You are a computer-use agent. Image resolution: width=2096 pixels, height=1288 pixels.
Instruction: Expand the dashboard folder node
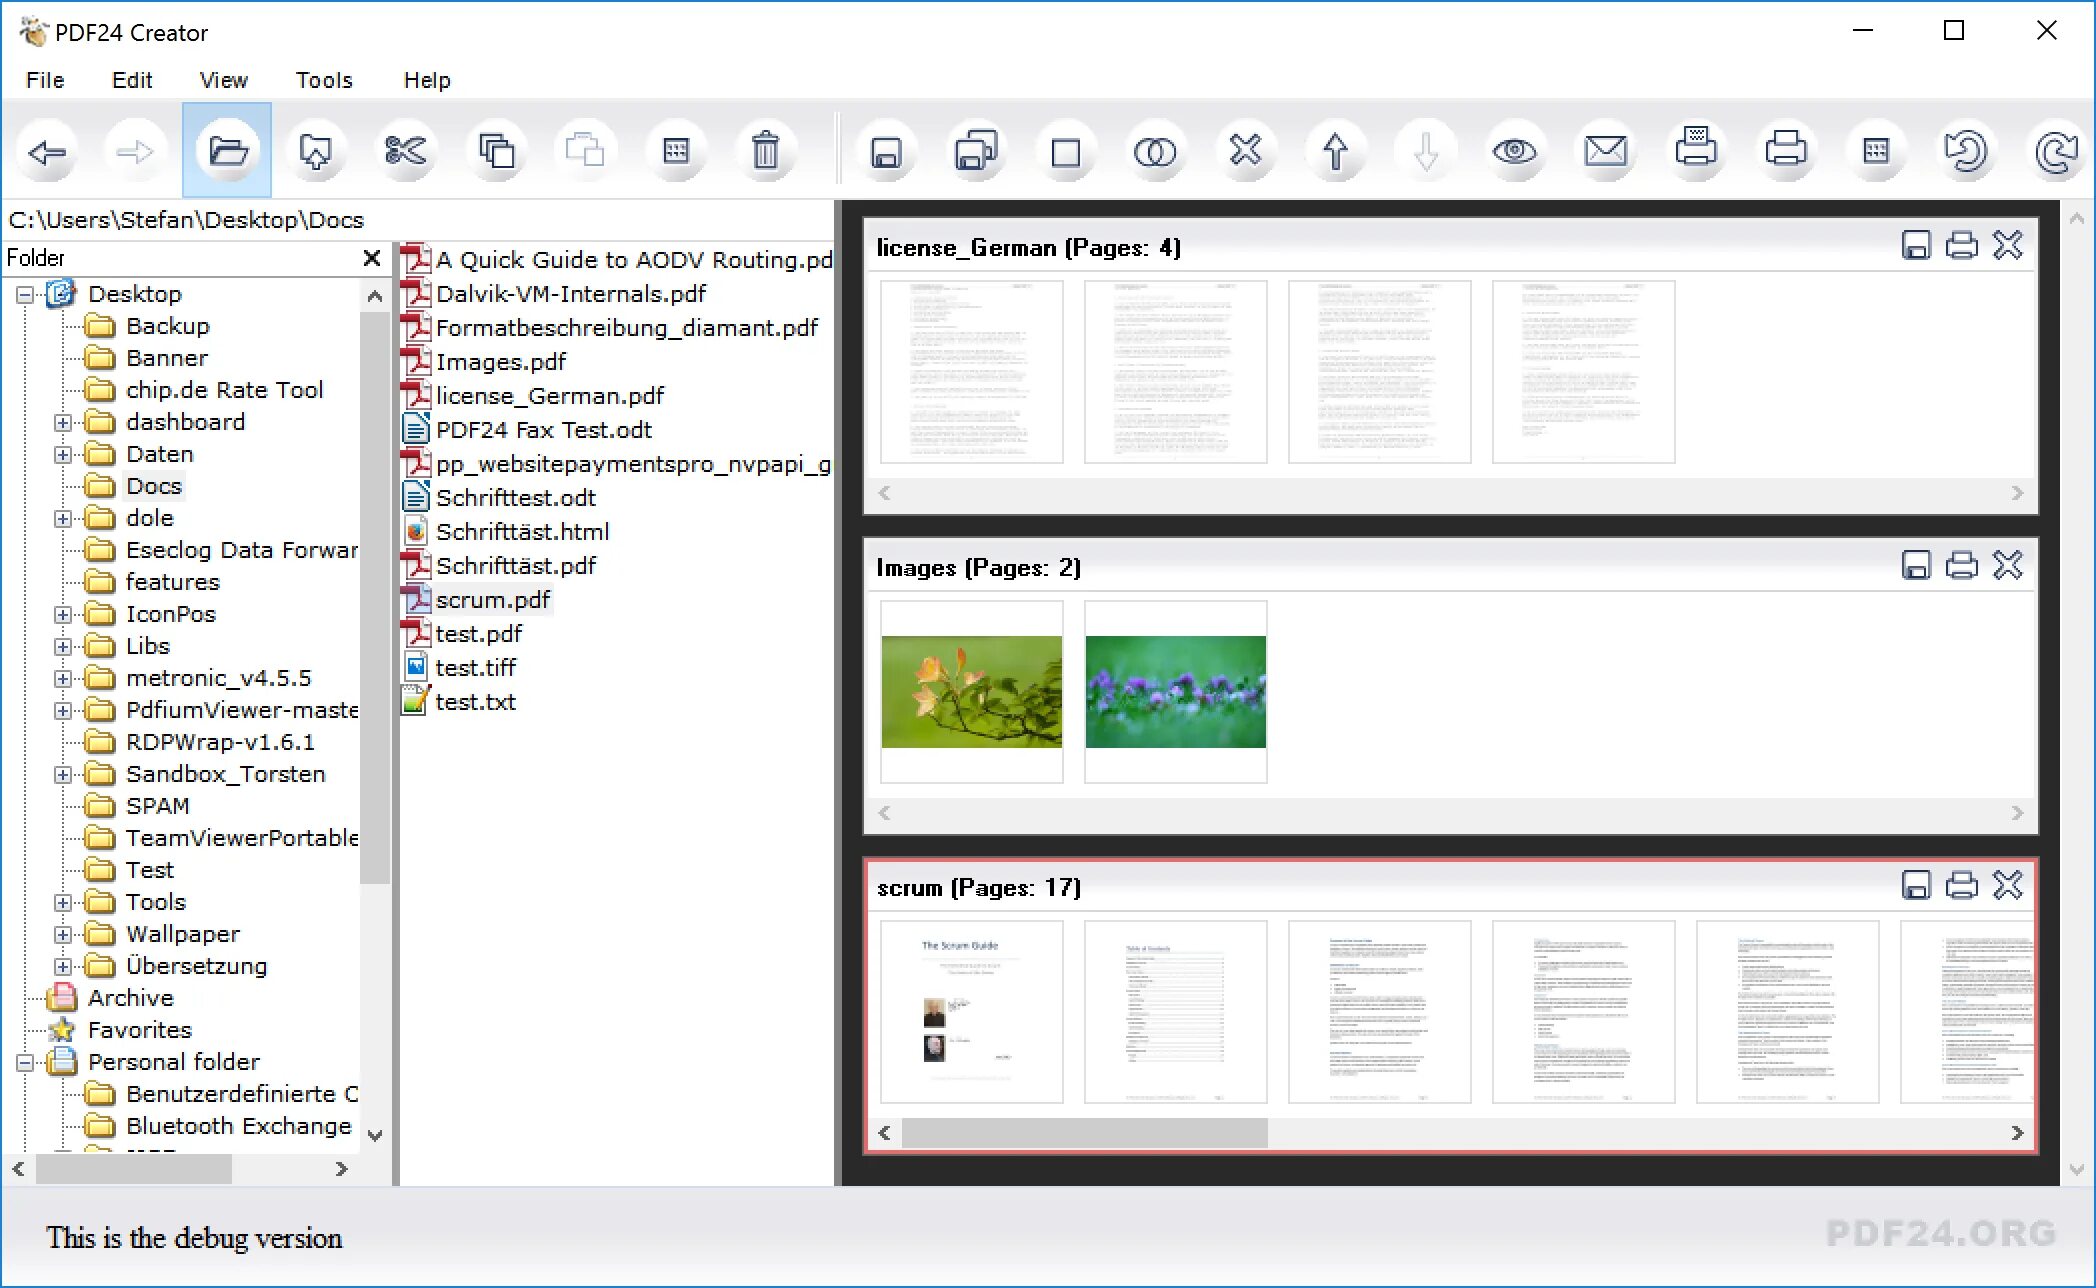[x=63, y=422]
